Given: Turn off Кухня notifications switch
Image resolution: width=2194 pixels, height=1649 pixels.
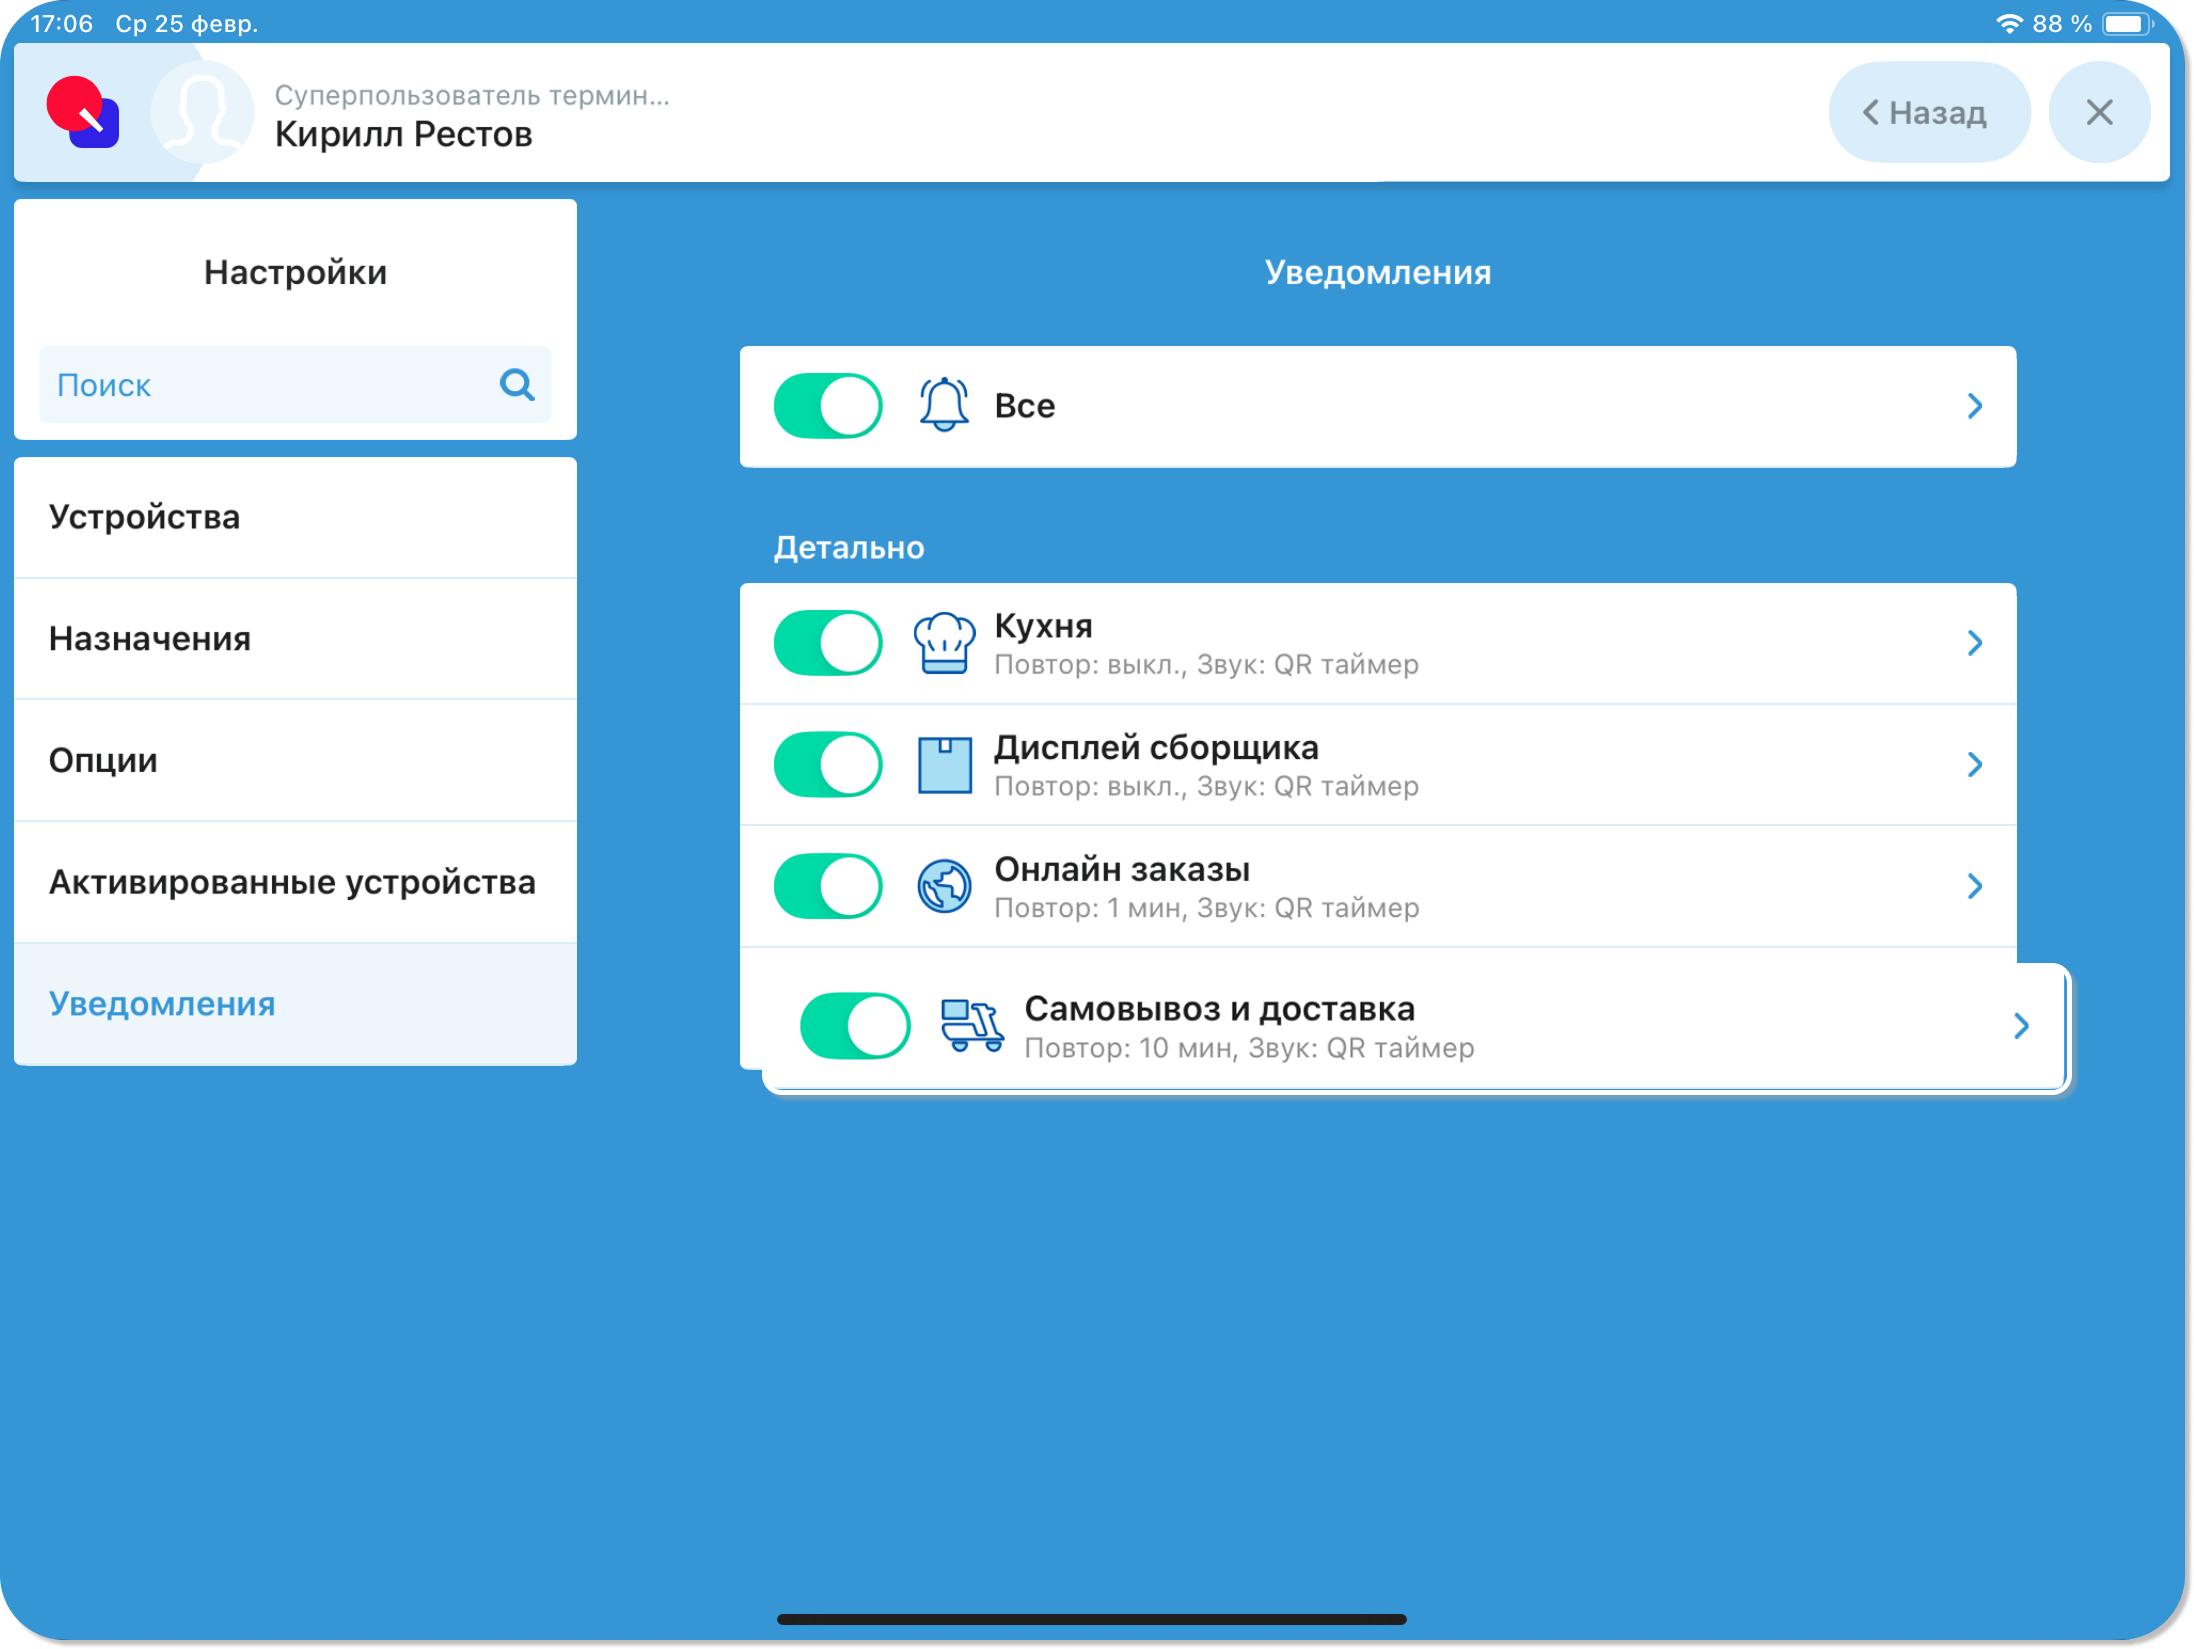Looking at the screenshot, I should pyautogui.click(x=828, y=643).
